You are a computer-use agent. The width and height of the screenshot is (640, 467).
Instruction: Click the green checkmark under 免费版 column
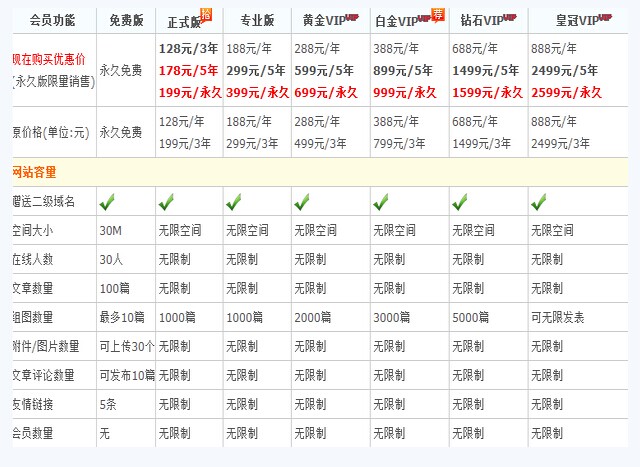coord(107,202)
